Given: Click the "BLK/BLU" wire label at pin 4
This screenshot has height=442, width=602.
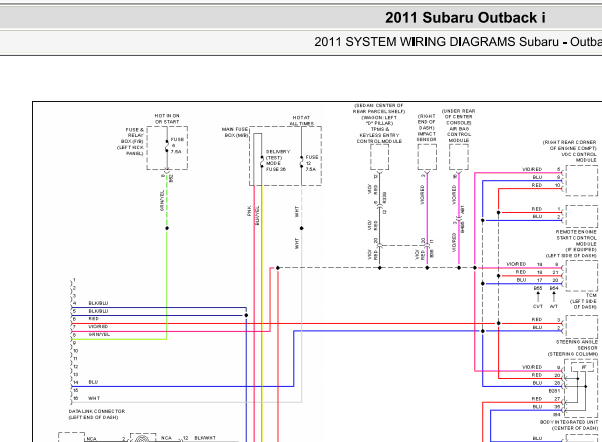Looking at the screenshot, I should [98, 303].
